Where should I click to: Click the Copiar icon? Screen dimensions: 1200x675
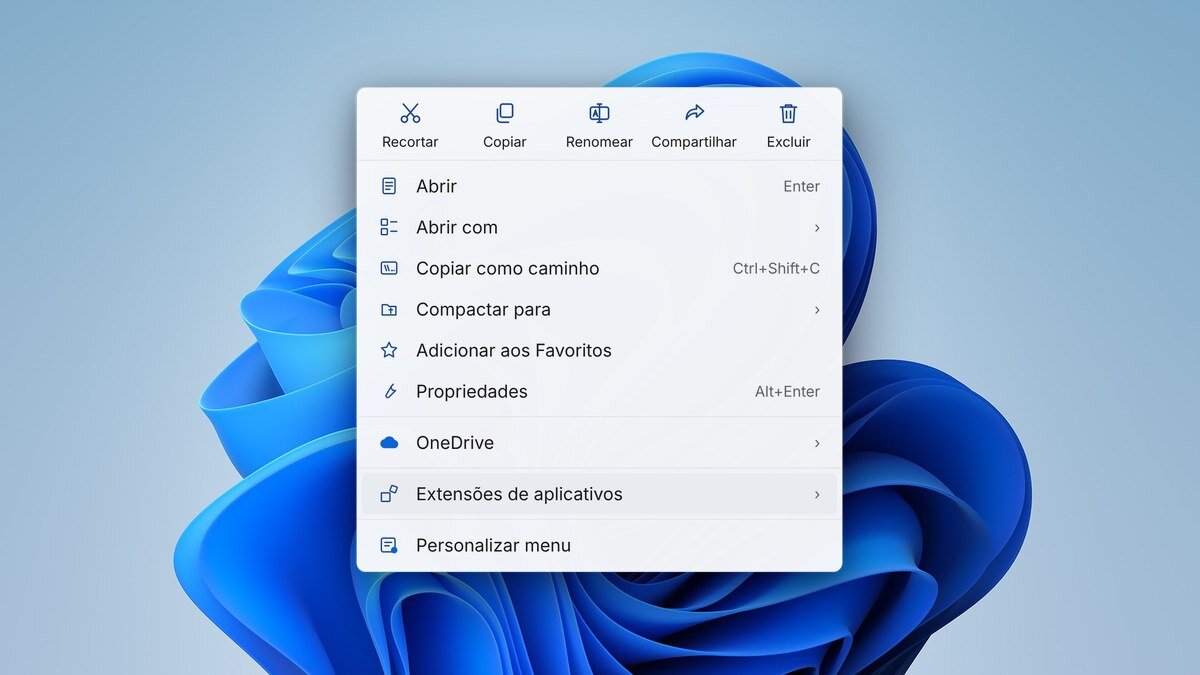tap(505, 113)
